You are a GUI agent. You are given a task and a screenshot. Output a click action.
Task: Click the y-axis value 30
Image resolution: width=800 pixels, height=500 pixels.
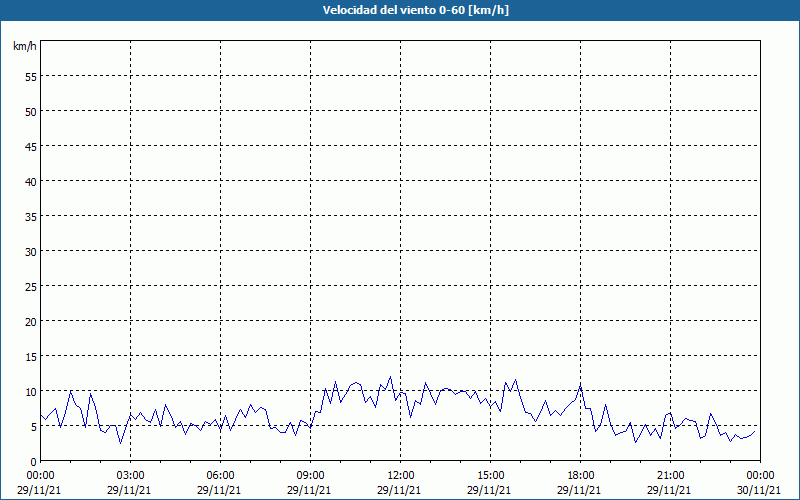tap(31, 252)
